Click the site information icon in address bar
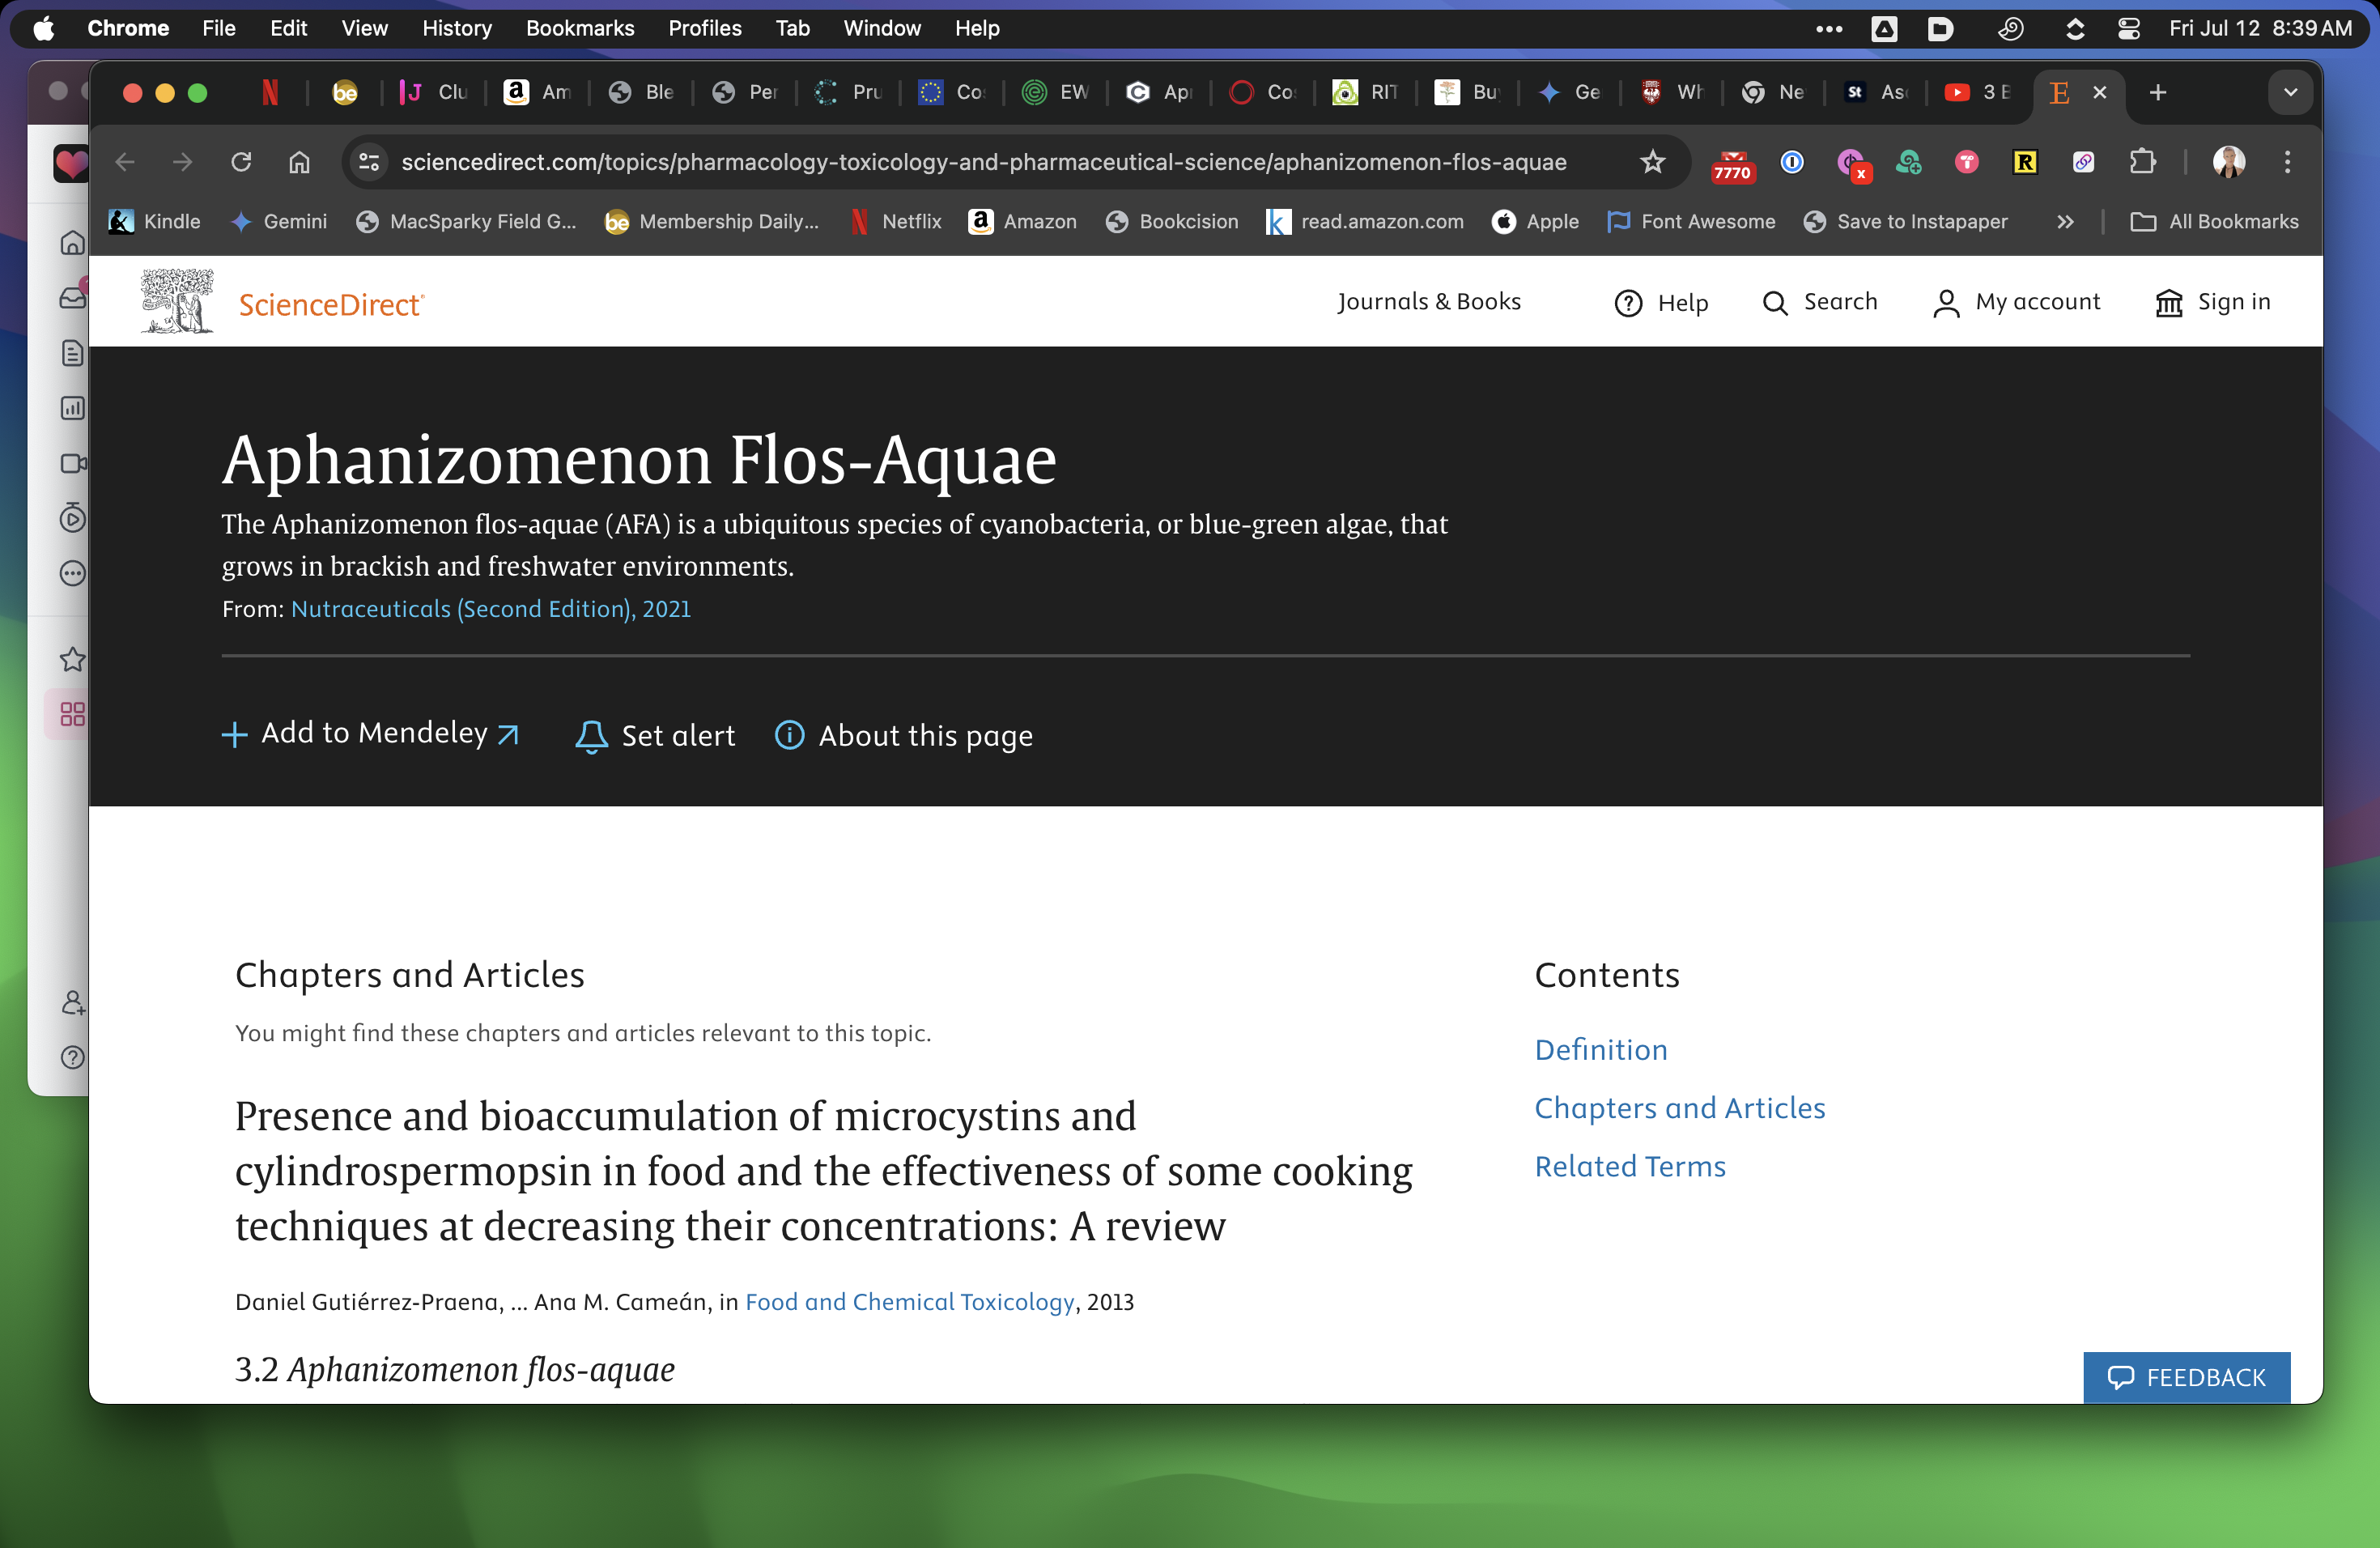This screenshot has height=1548, width=2380. click(369, 162)
